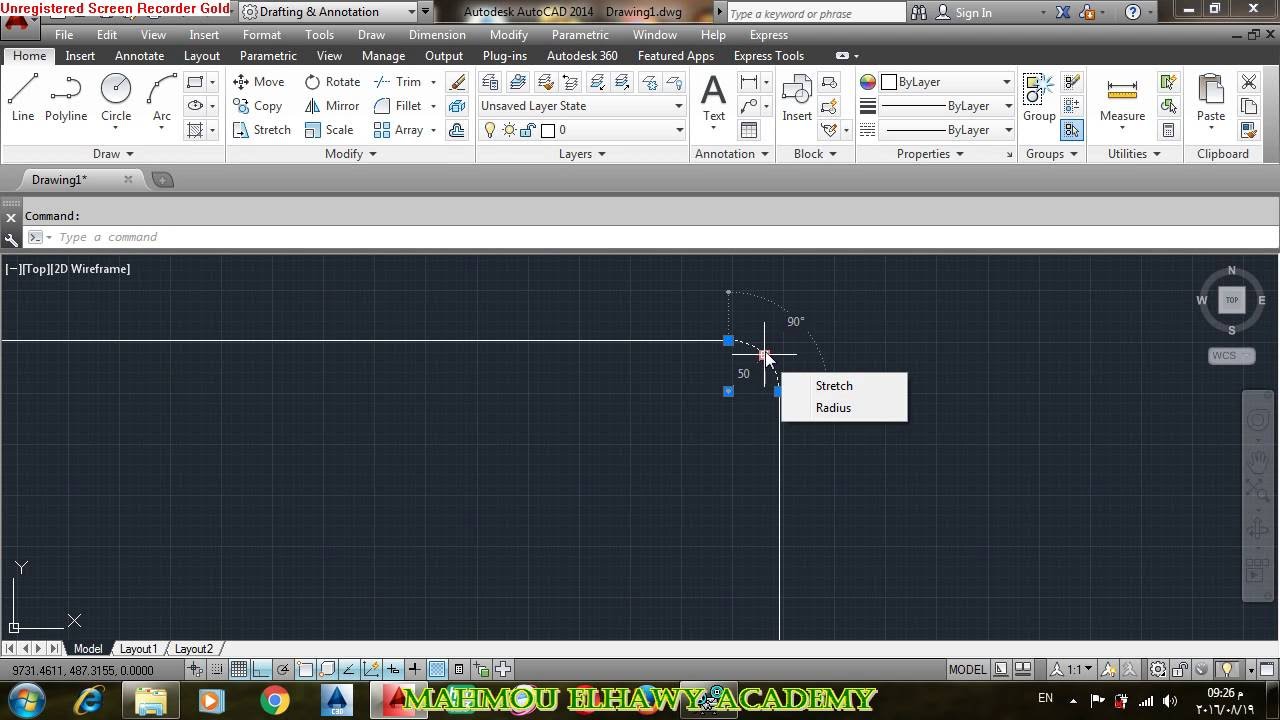Click the keyword search box
This screenshot has width=1280, height=720.
[815, 13]
